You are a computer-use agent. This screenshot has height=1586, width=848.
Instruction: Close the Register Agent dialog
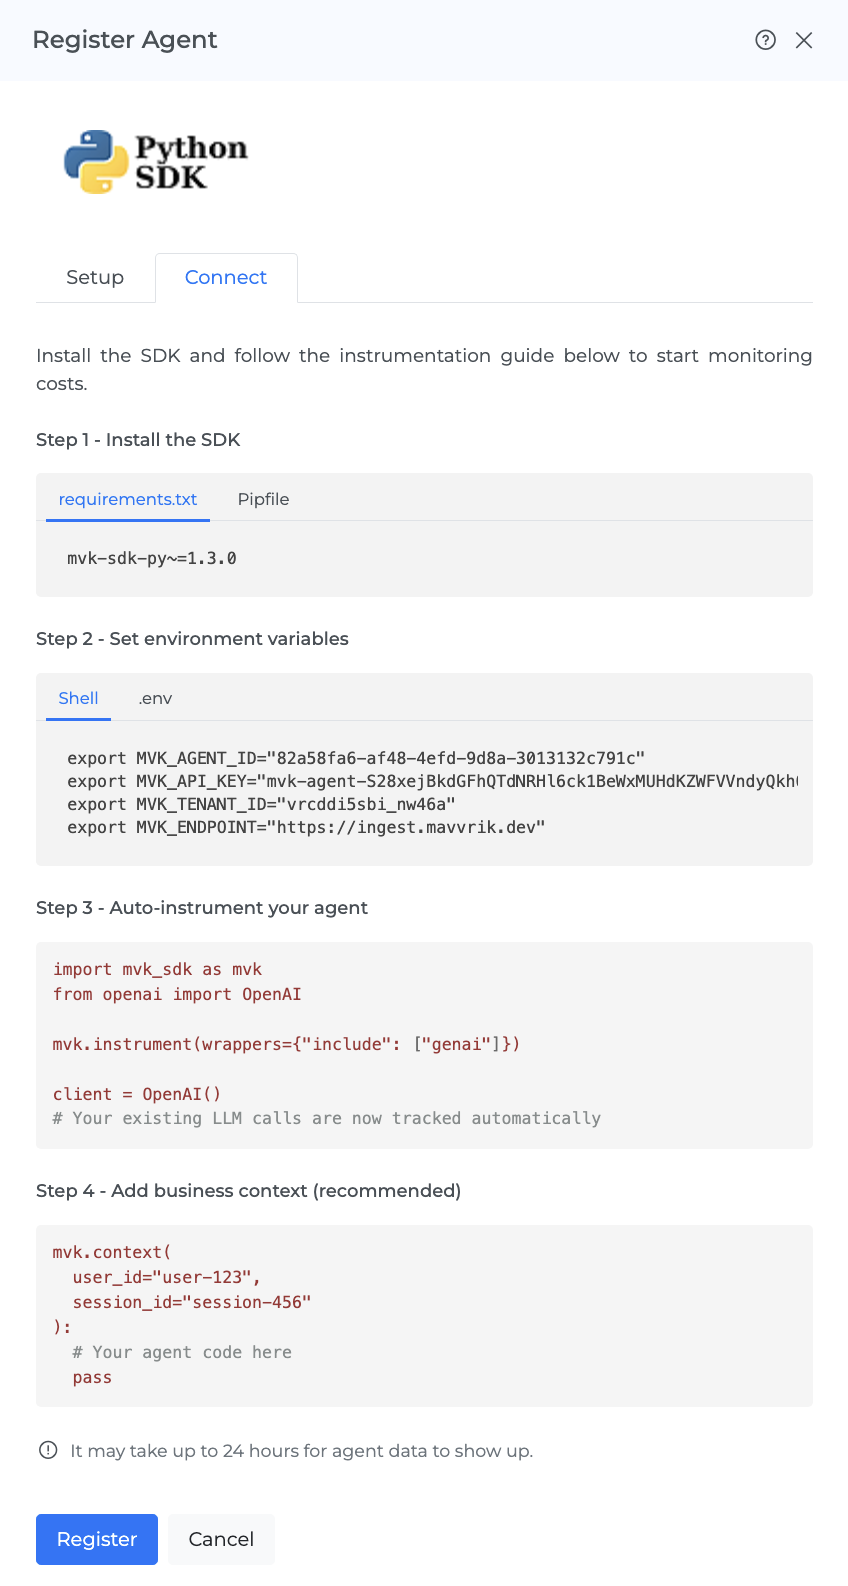point(804,40)
